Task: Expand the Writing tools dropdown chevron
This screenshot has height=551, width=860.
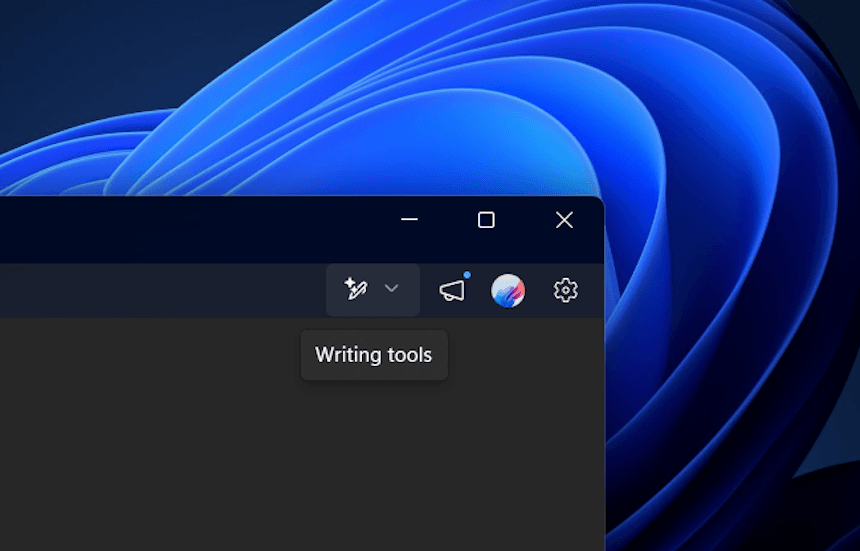Action: point(392,289)
